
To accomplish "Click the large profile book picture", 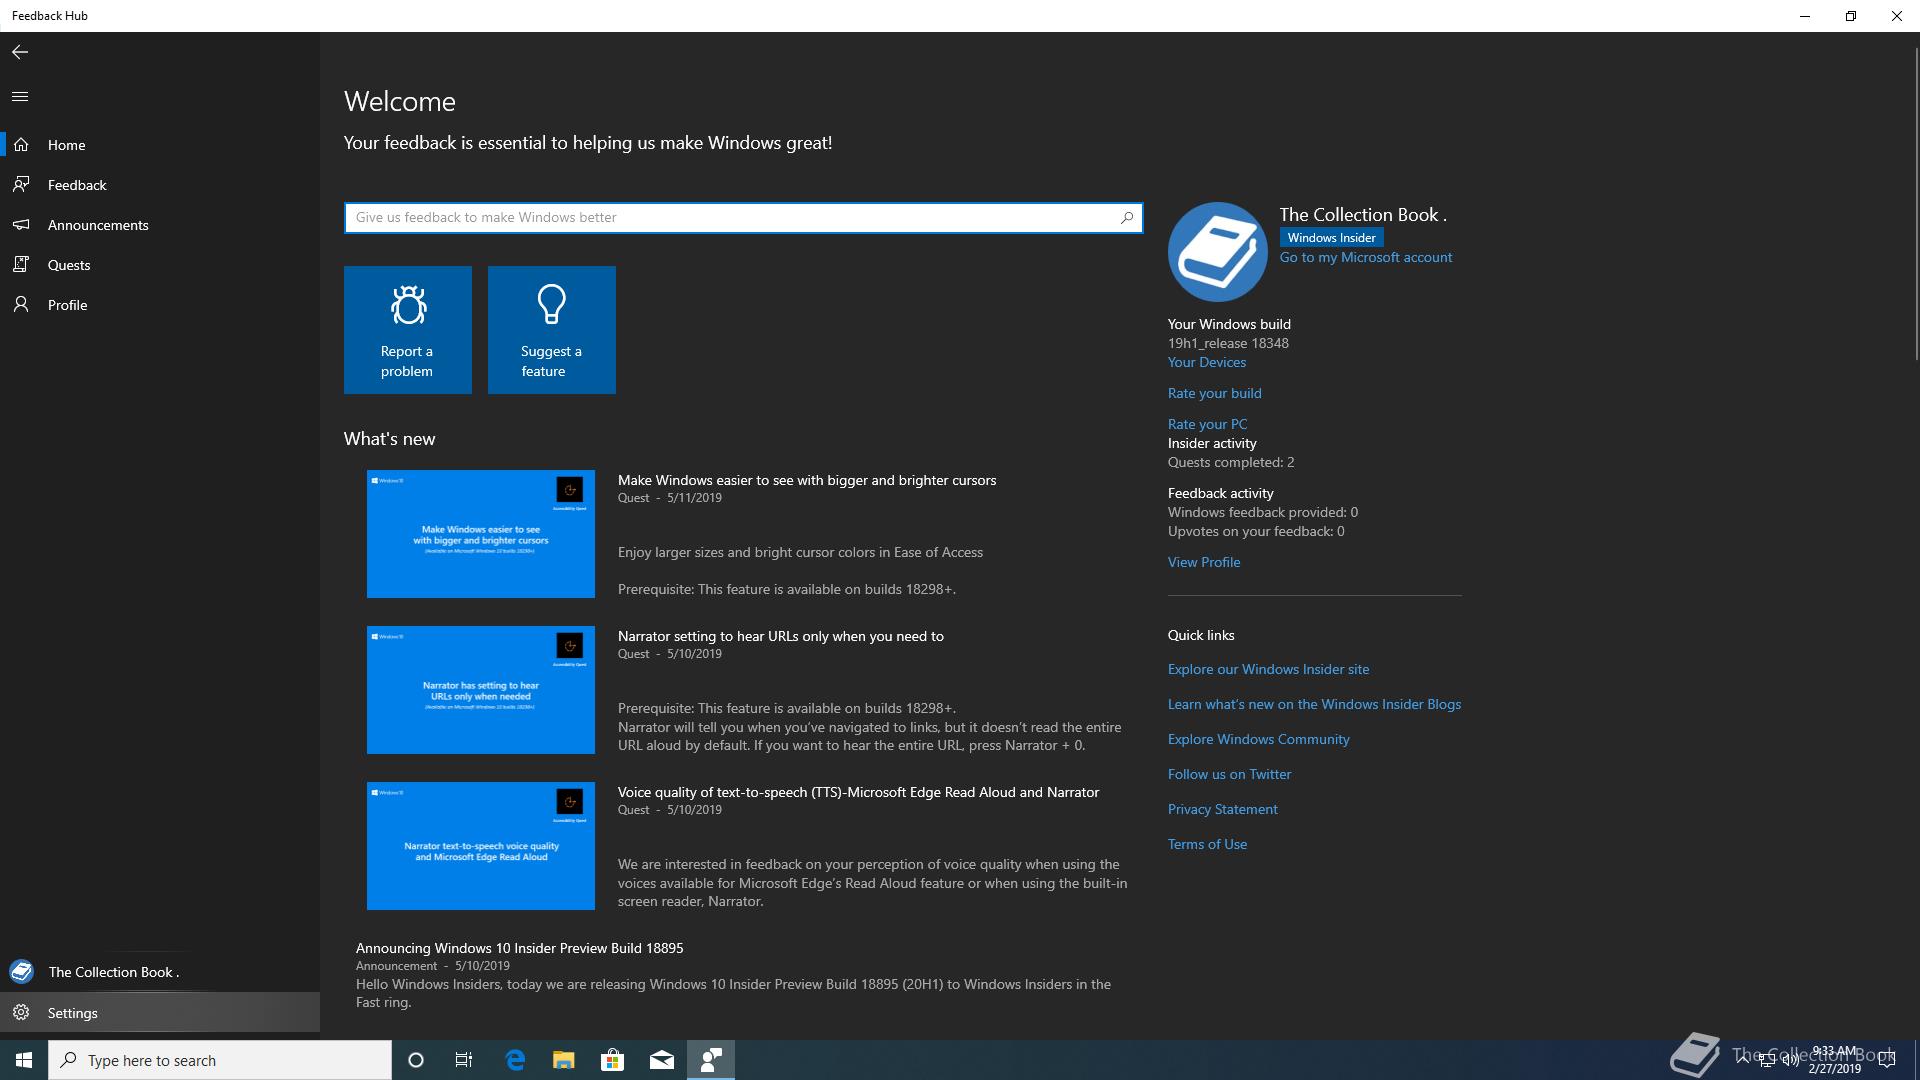I will click(x=1217, y=252).
